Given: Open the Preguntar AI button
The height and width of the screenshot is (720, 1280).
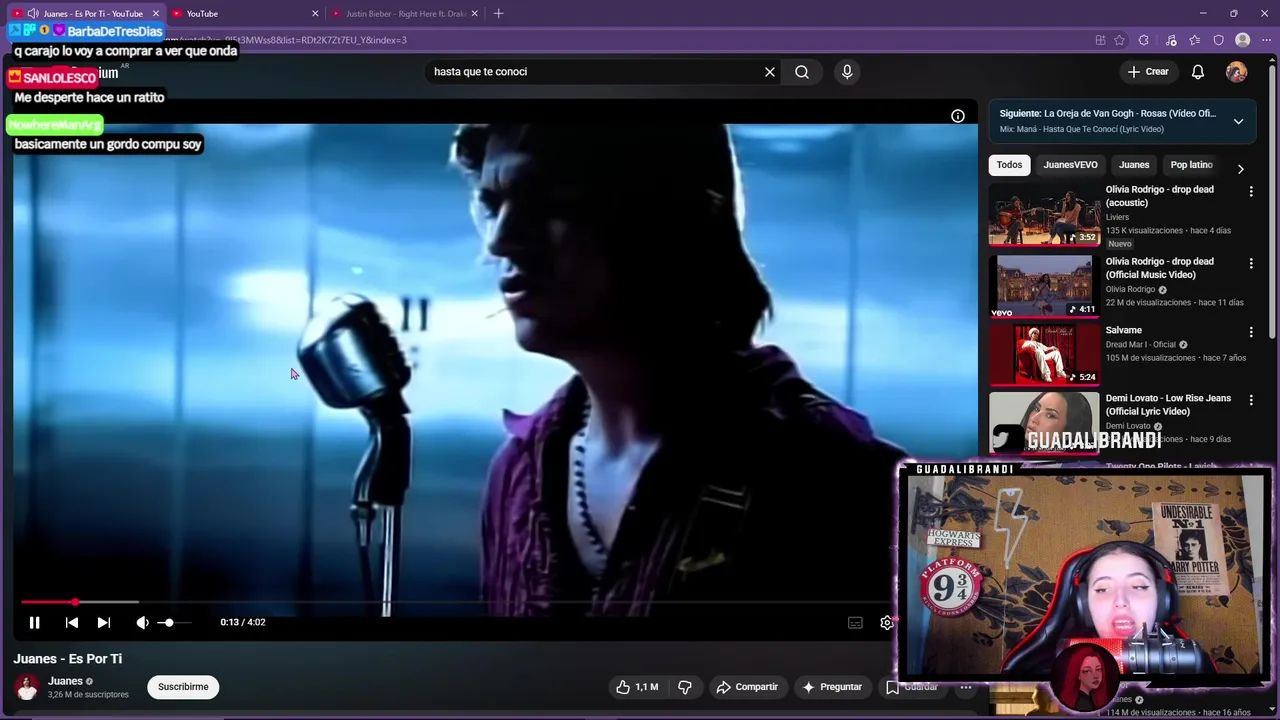Looking at the screenshot, I should [x=832, y=687].
